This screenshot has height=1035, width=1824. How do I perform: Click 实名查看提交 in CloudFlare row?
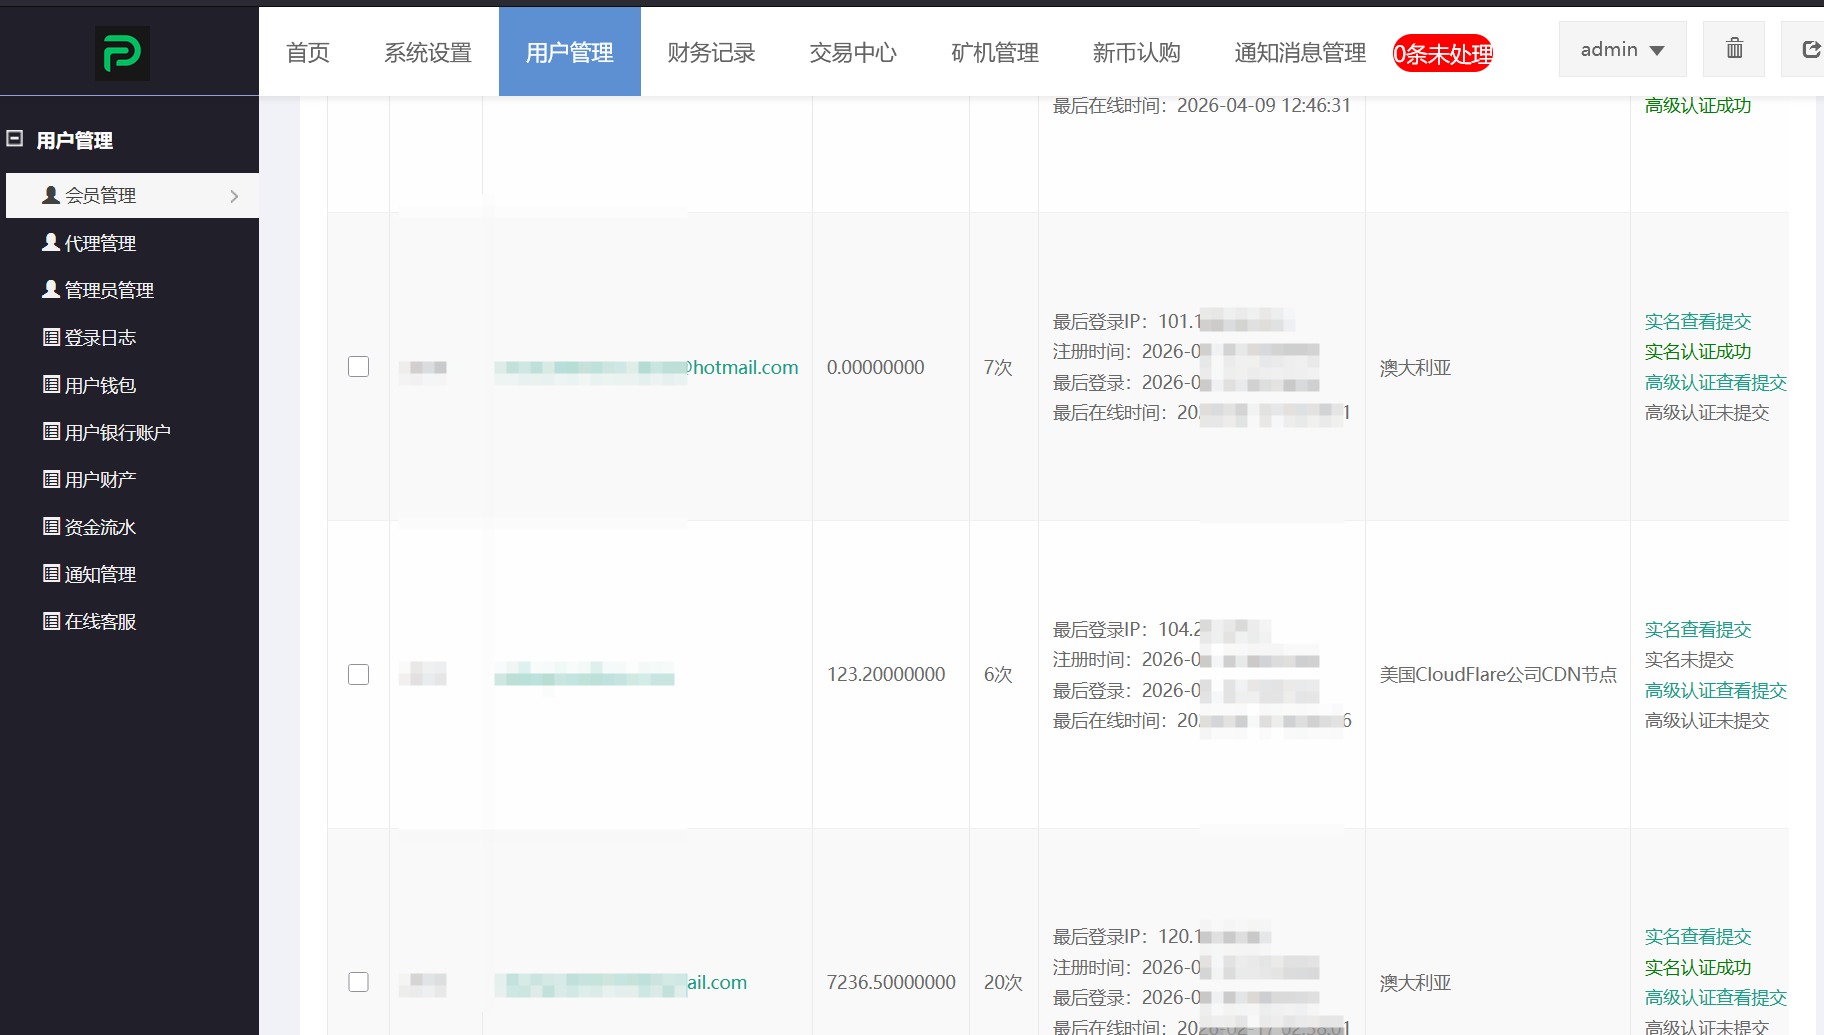[1698, 629]
